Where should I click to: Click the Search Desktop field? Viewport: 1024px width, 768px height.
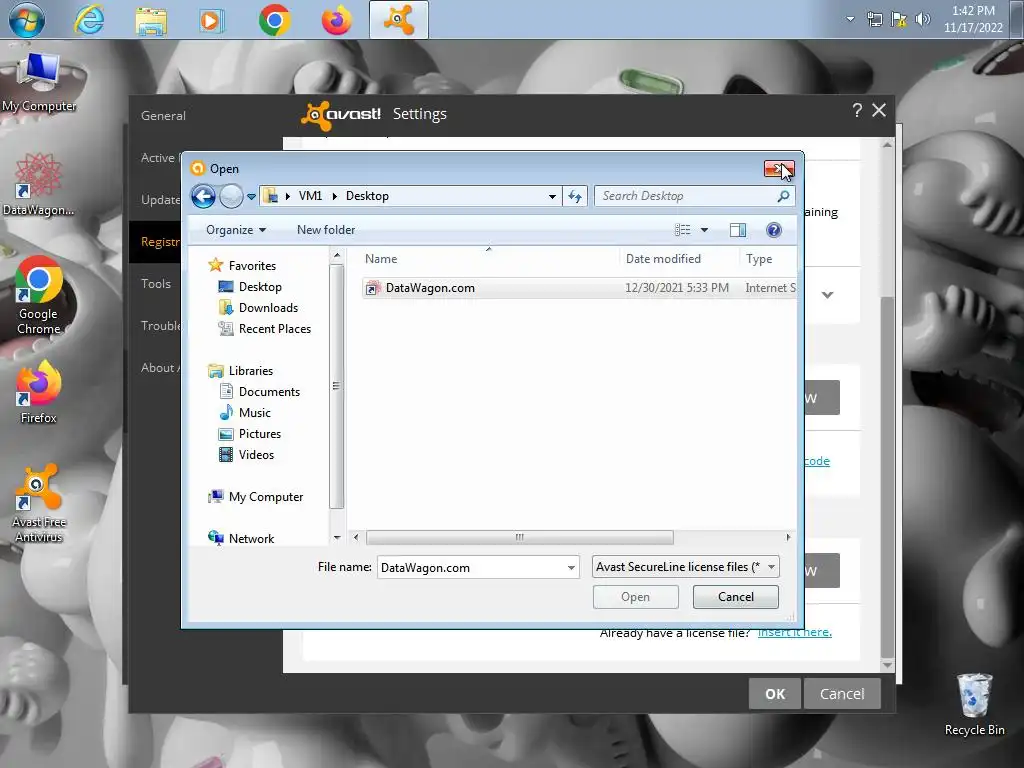tap(686, 196)
